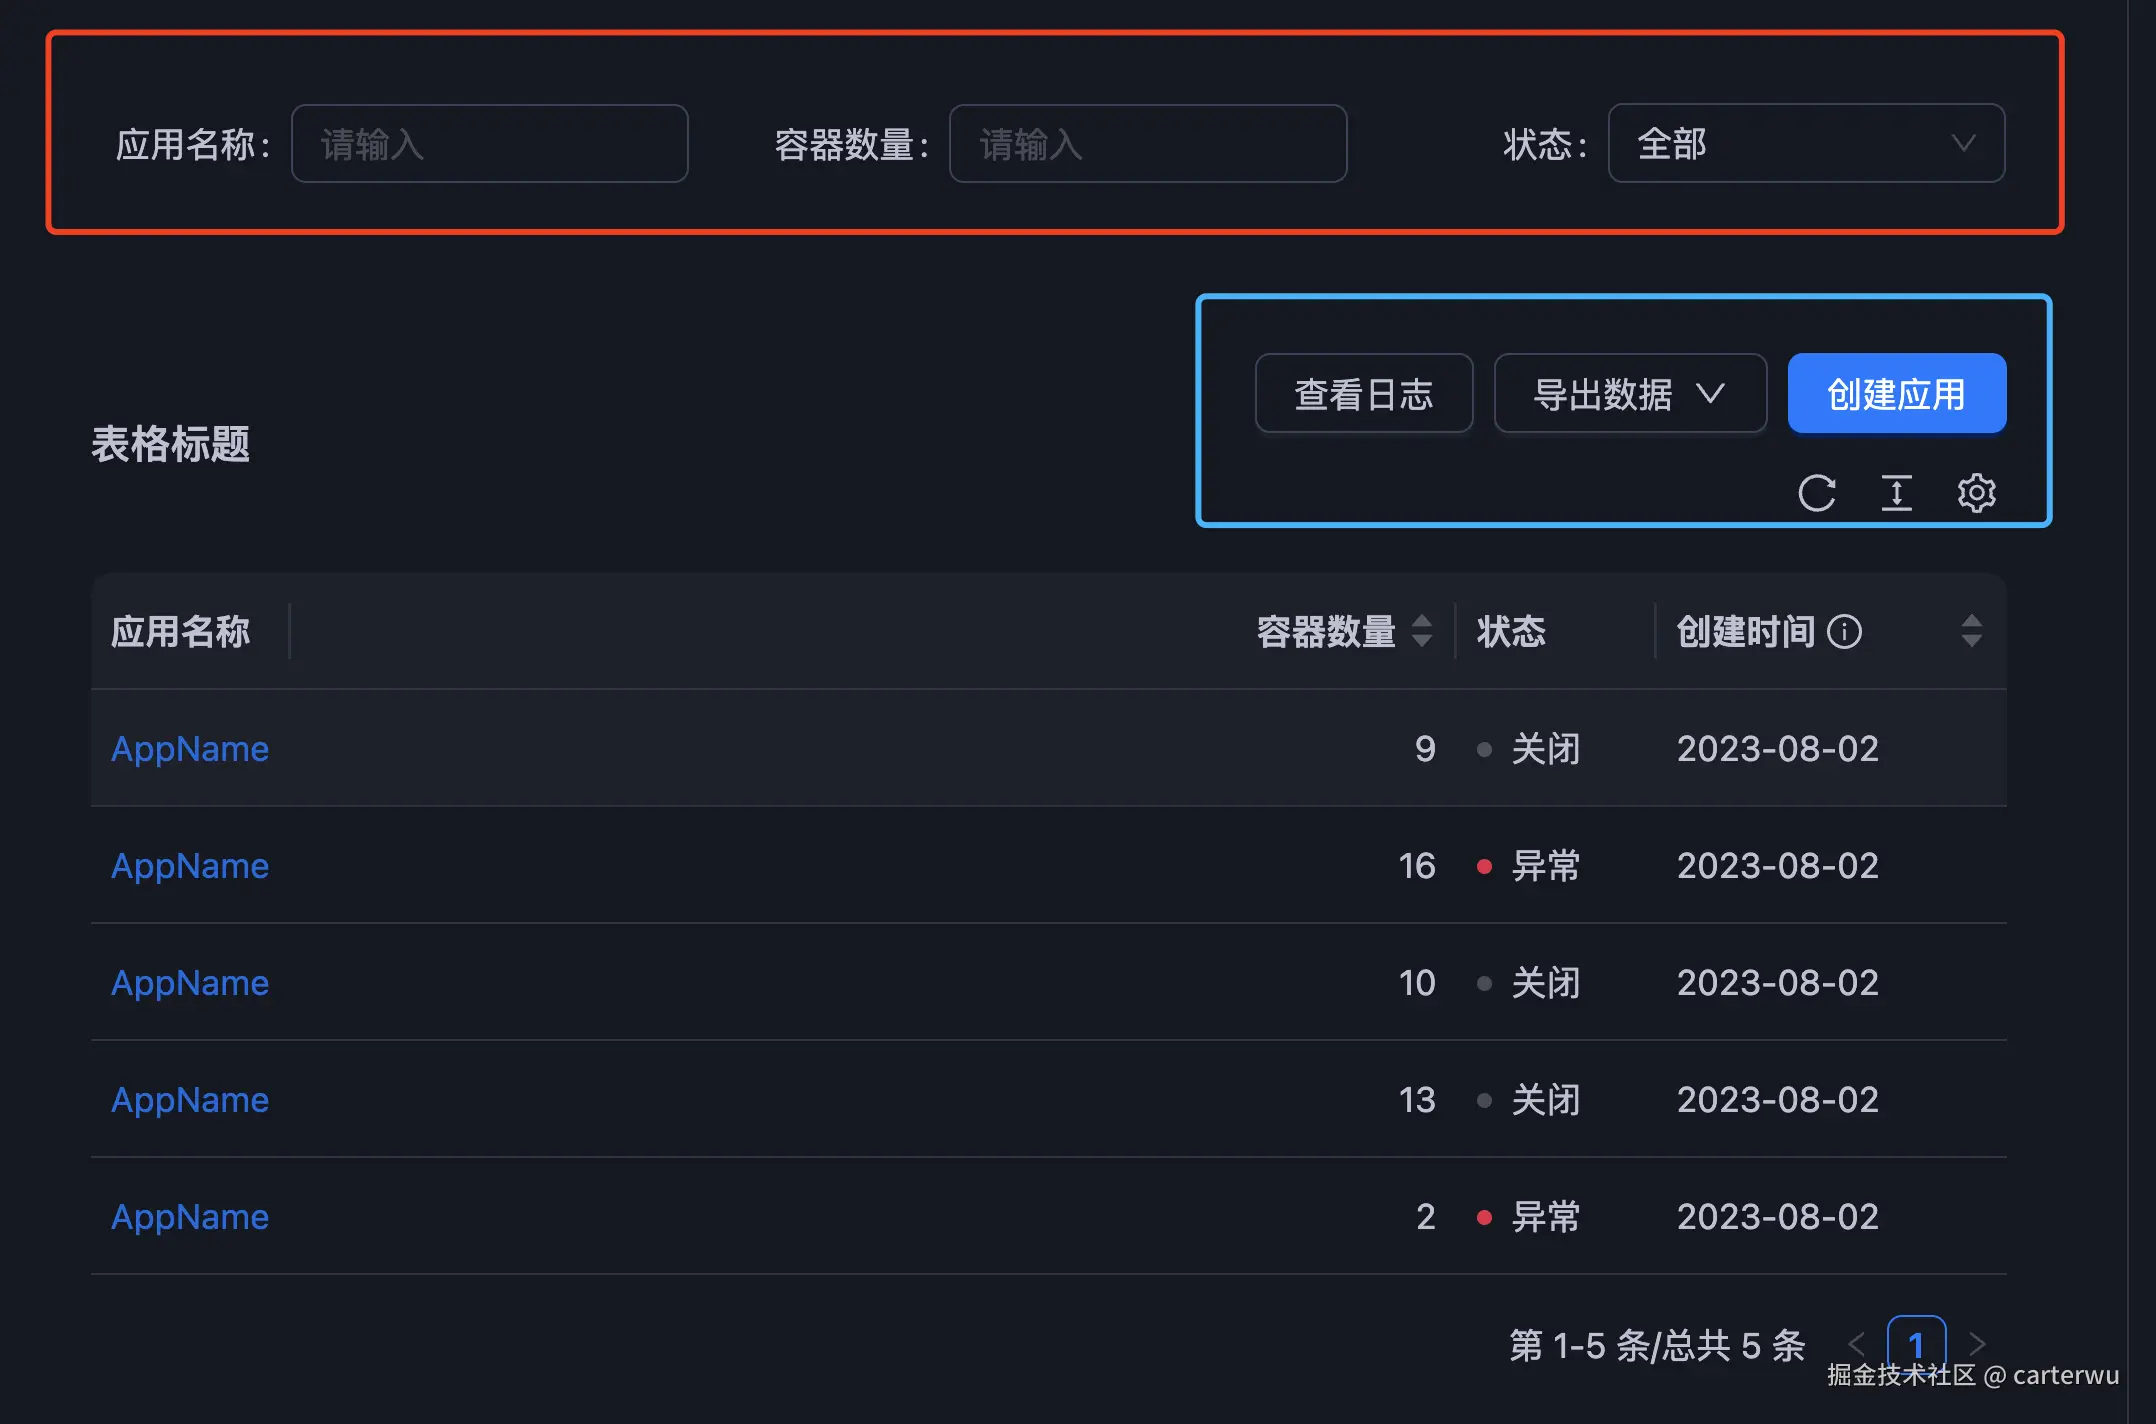The image size is (2156, 1424).
Task: Open AppName link with 13 containers
Action: [x=190, y=1100]
